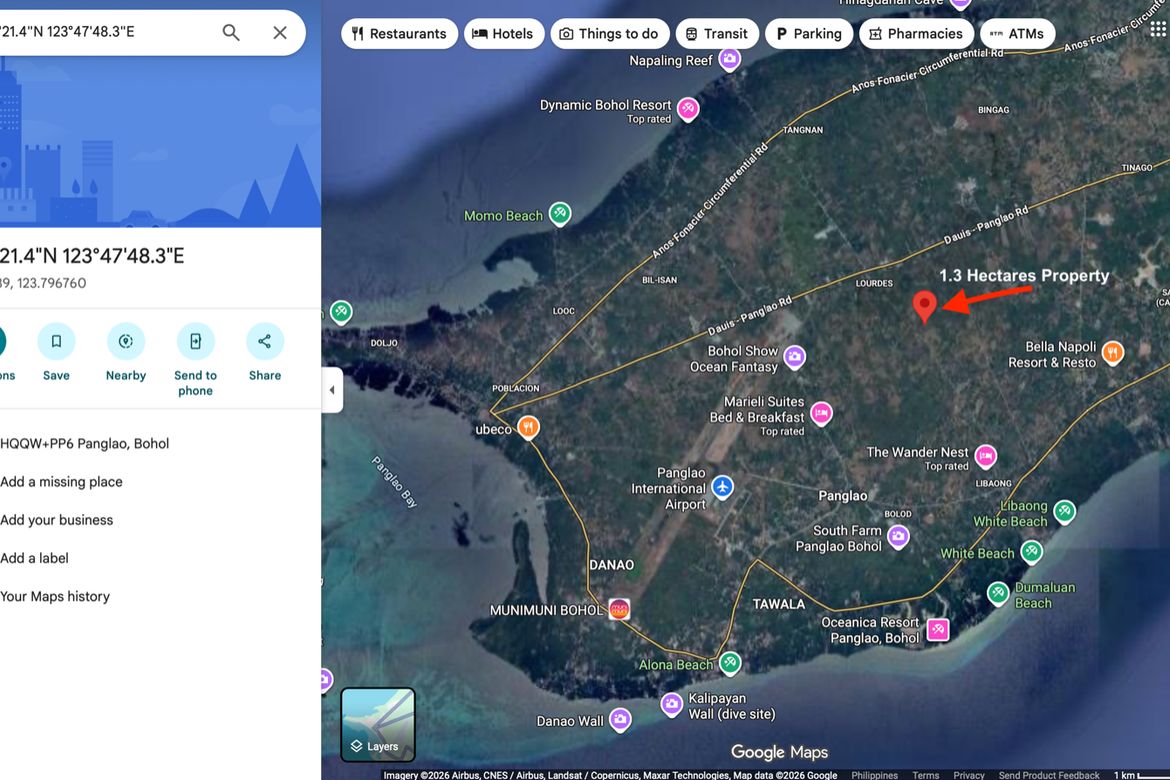The width and height of the screenshot is (1170, 780).
Task: Click The Wander Nest hotel pin
Action: coord(986,455)
